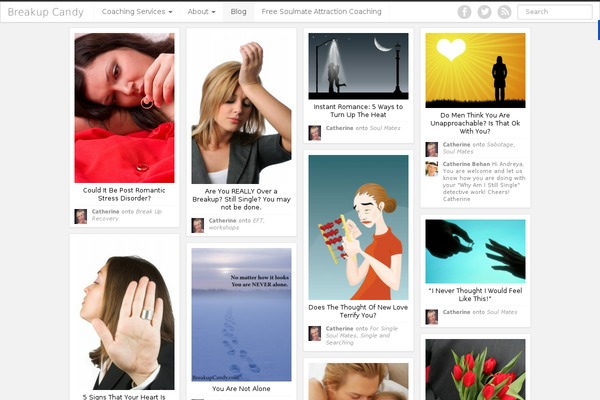Click the woman holding ring thumbnail
Image resolution: width=600 pixels, height=400 pixels.
click(124, 108)
